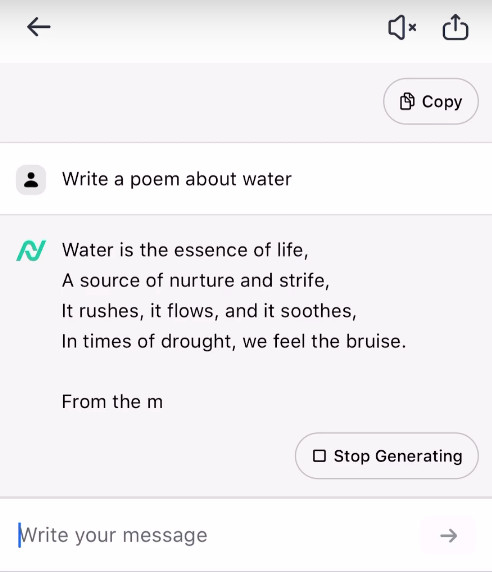492x572 pixels.
Task: Select the prompt 'Write a poem about water'
Action: click(x=177, y=179)
